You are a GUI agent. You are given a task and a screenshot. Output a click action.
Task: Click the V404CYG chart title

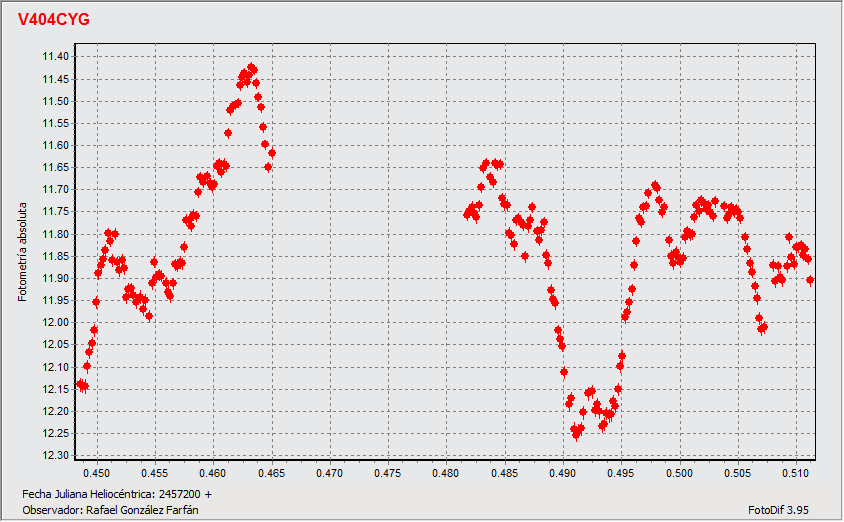point(54,19)
